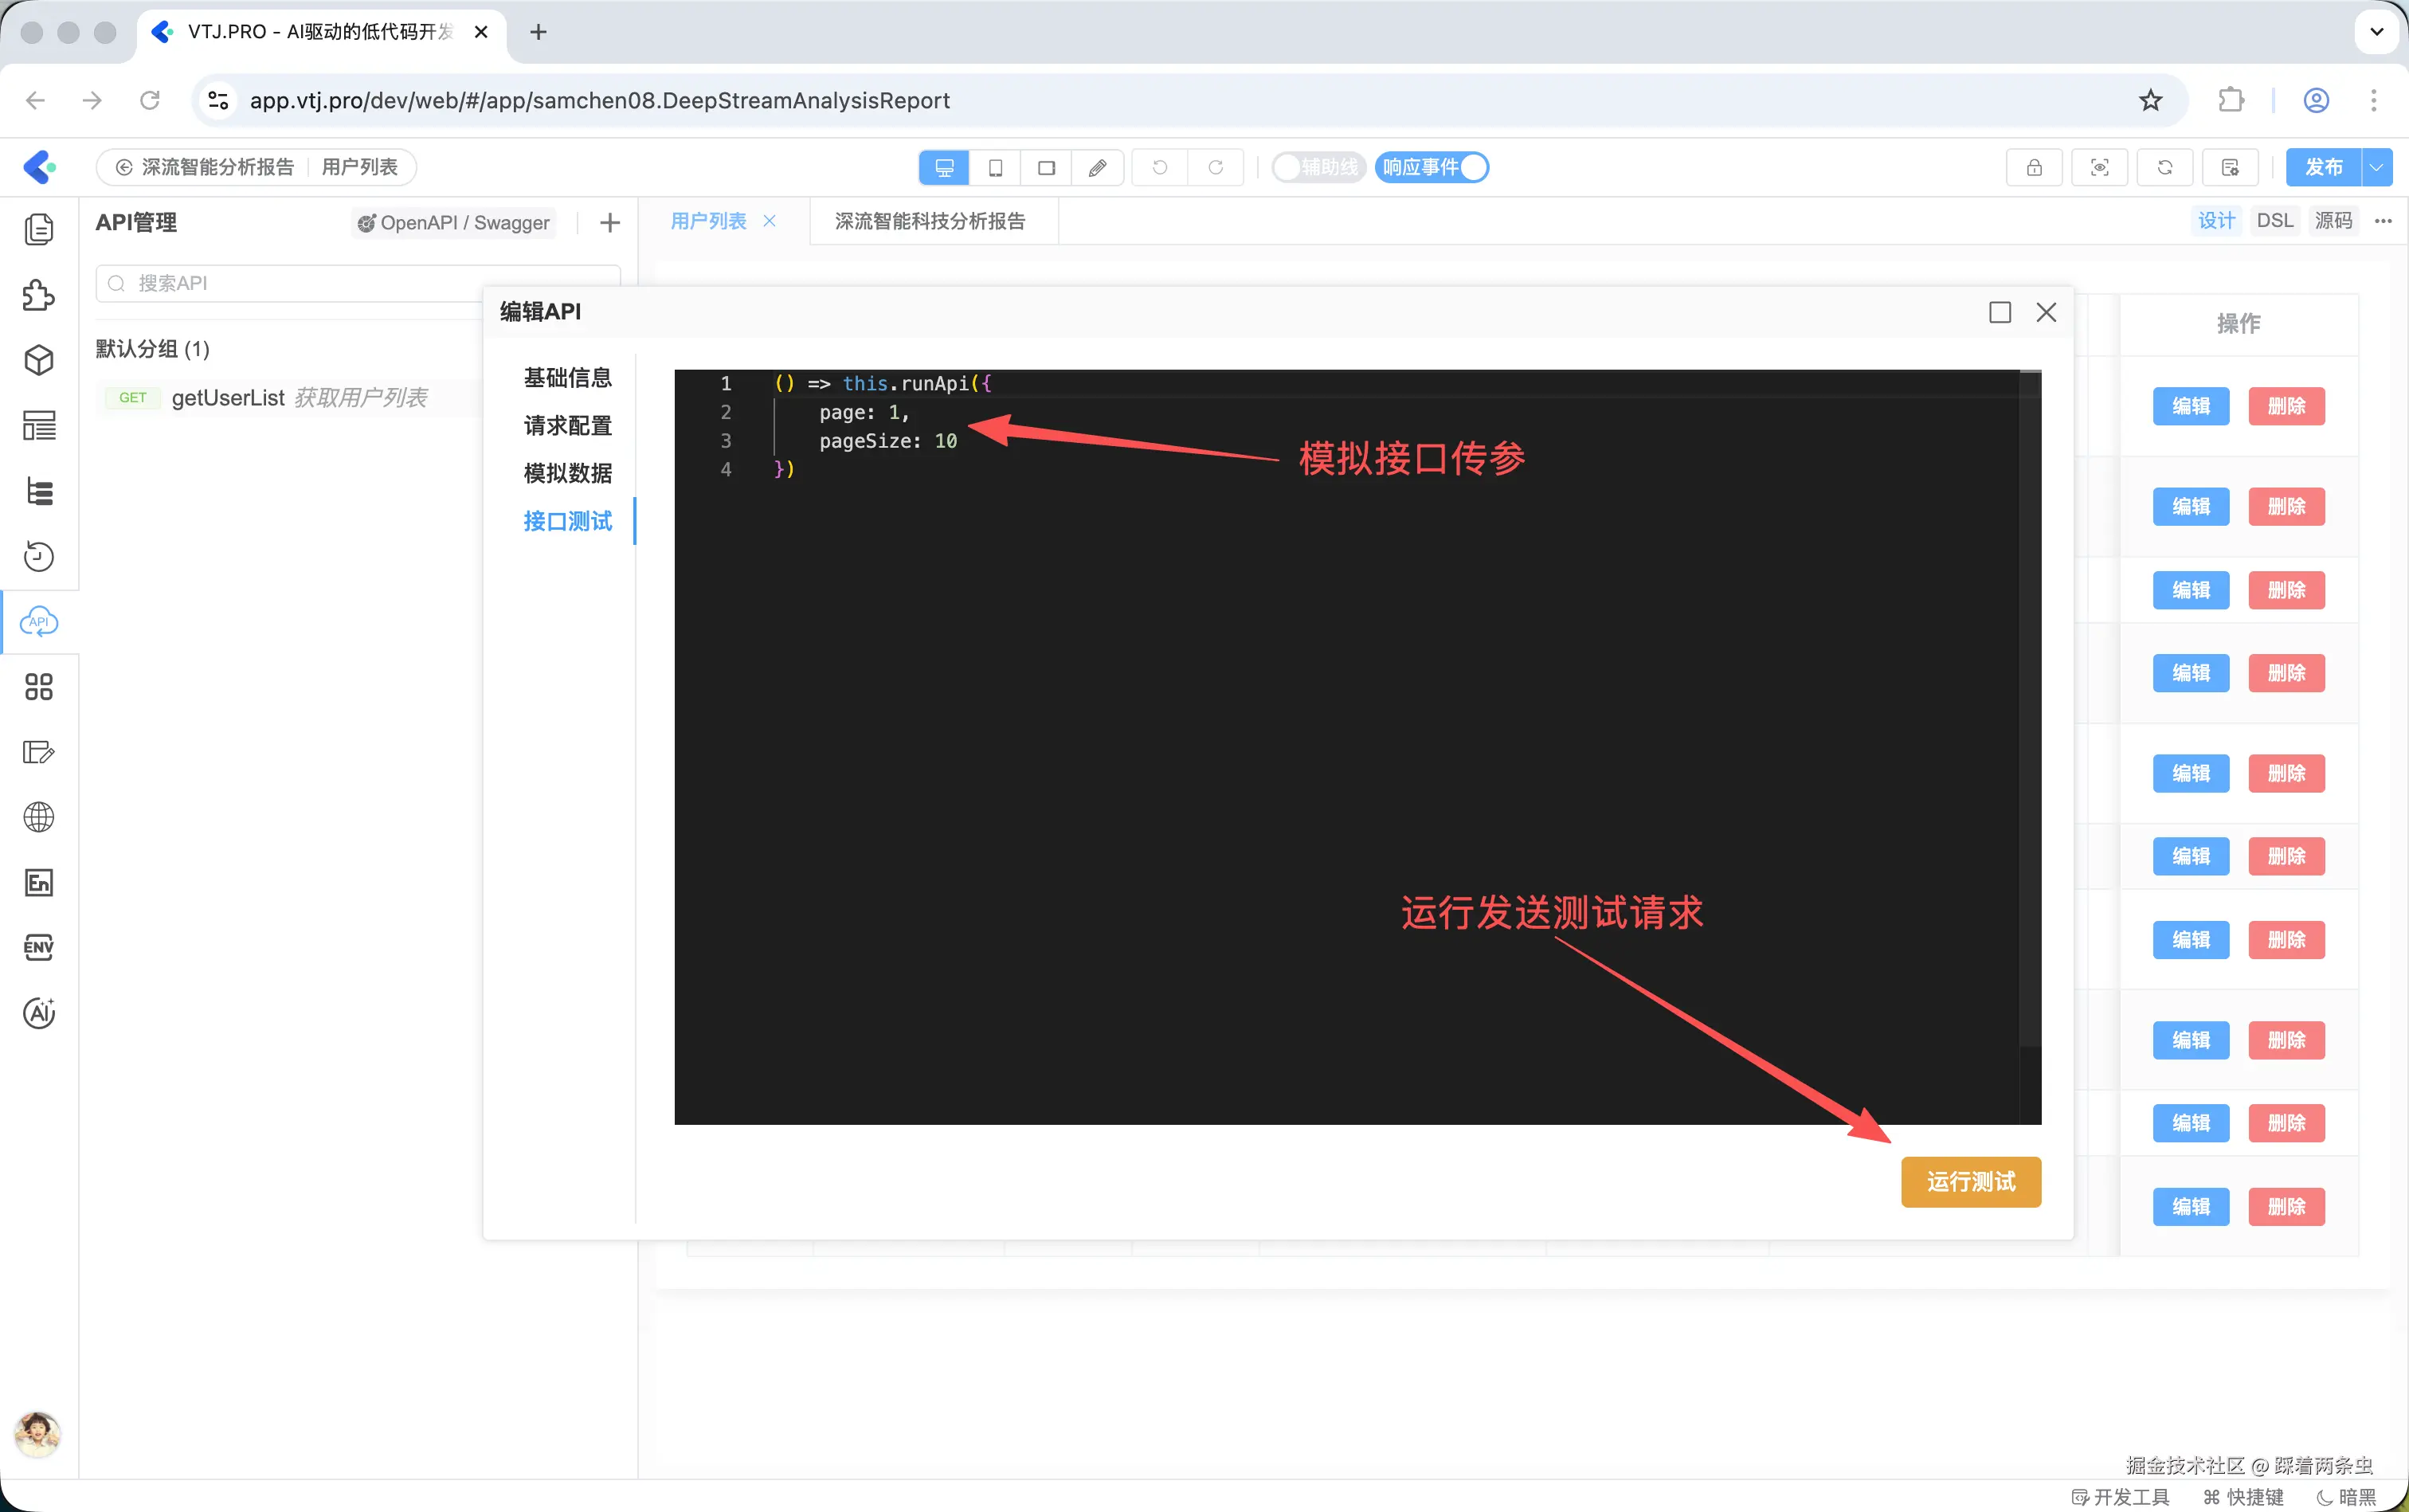Open the 发布 publish dropdown arrow
Viewport: 2409px width, 1512px height.
click(2377, 167)
